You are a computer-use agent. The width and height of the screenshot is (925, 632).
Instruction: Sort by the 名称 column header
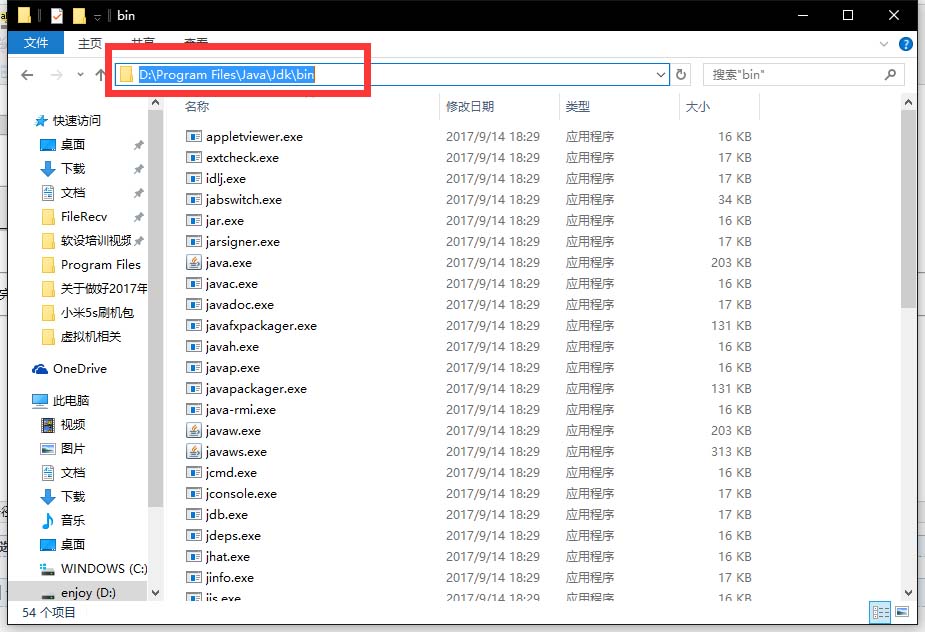[197, 106]
